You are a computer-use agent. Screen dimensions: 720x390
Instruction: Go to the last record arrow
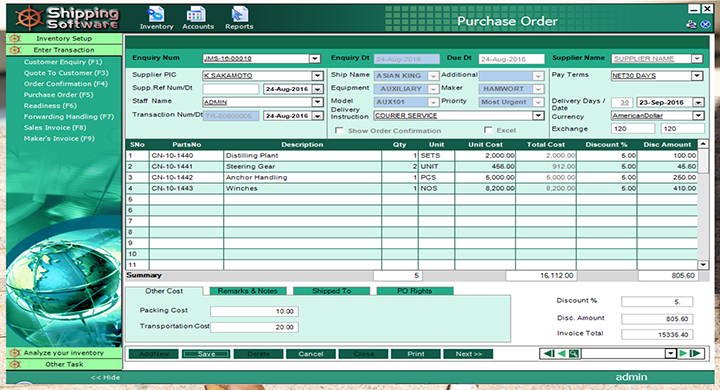pos(696,353)
